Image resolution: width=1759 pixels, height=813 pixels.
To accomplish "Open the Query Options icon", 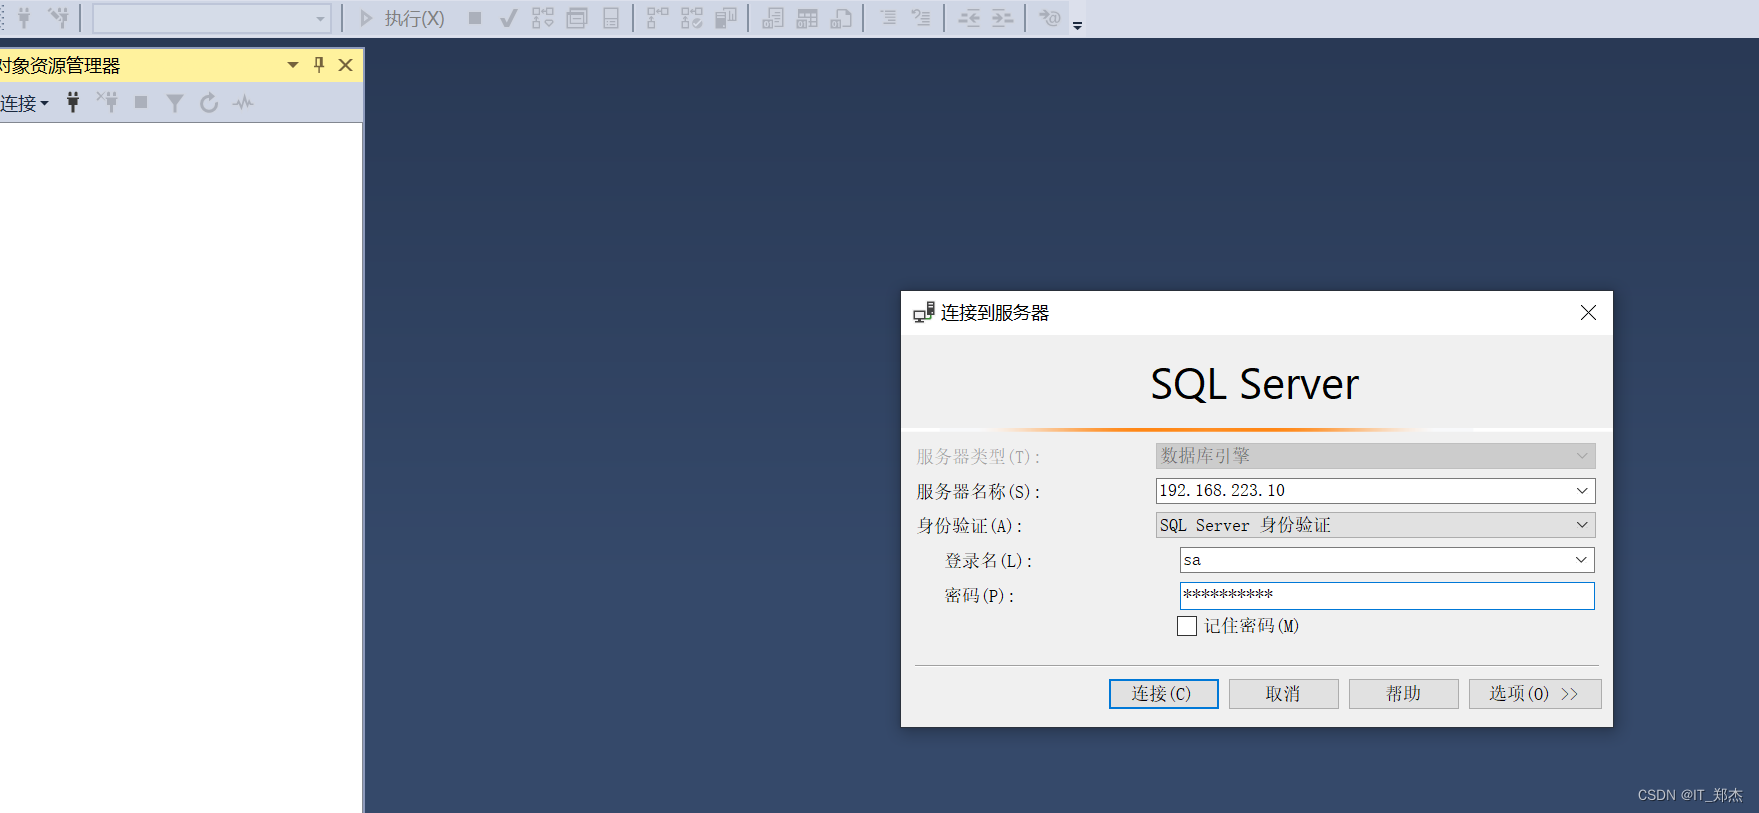I will tap(577, 18).
